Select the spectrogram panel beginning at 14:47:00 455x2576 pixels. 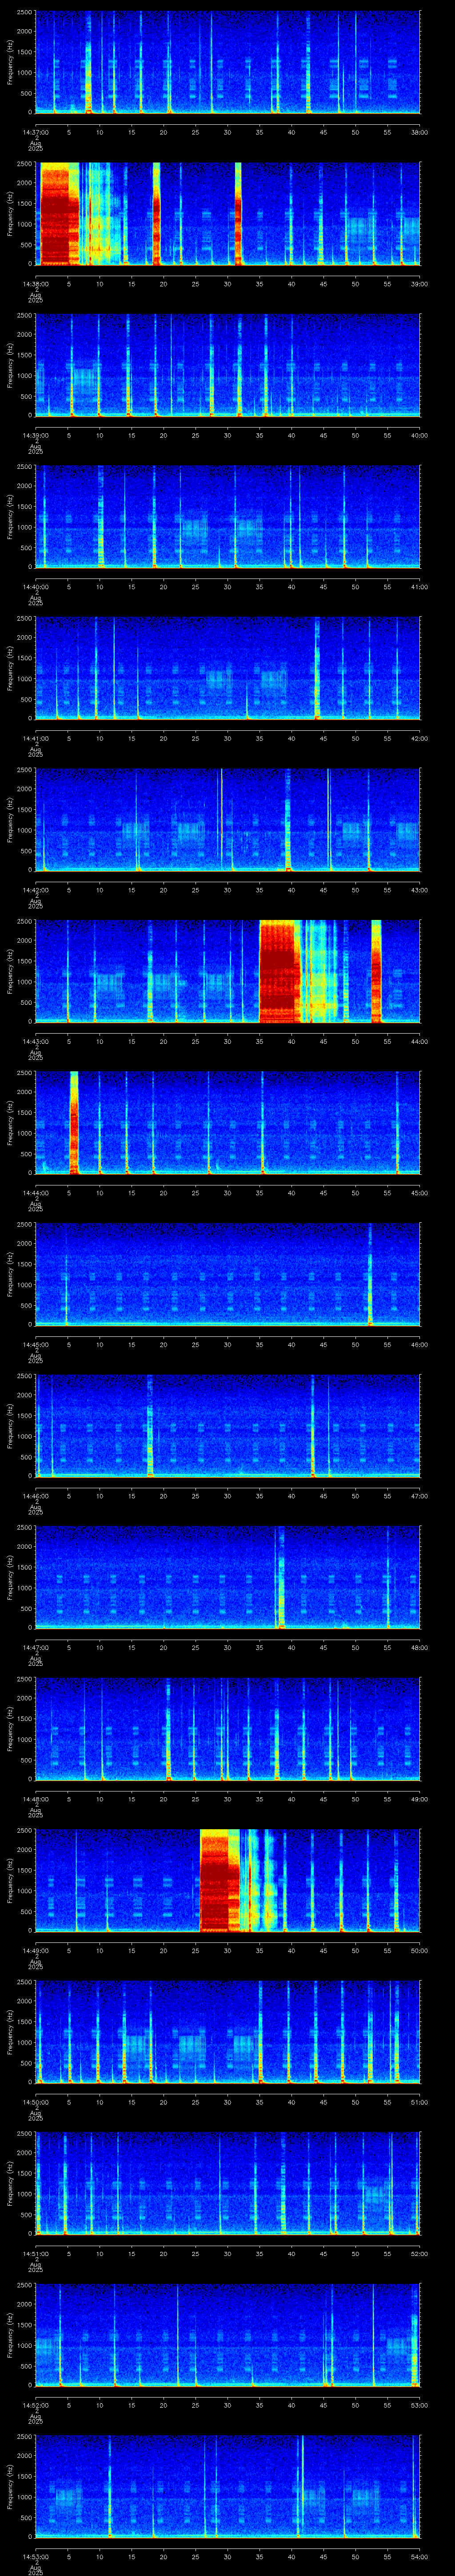tap(228, 1578)
